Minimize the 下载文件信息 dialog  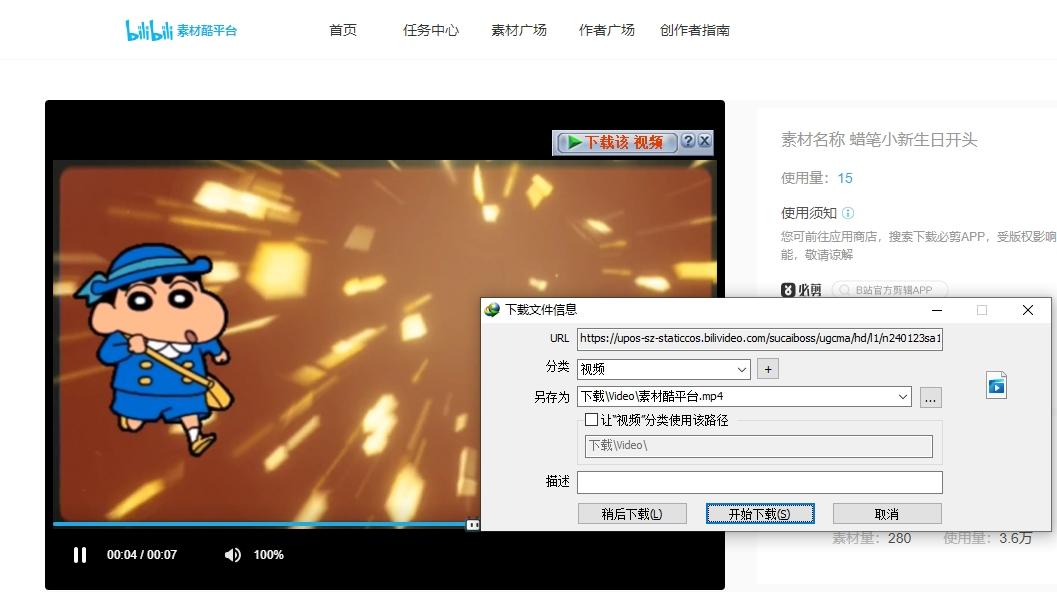[x=937, y=310]
